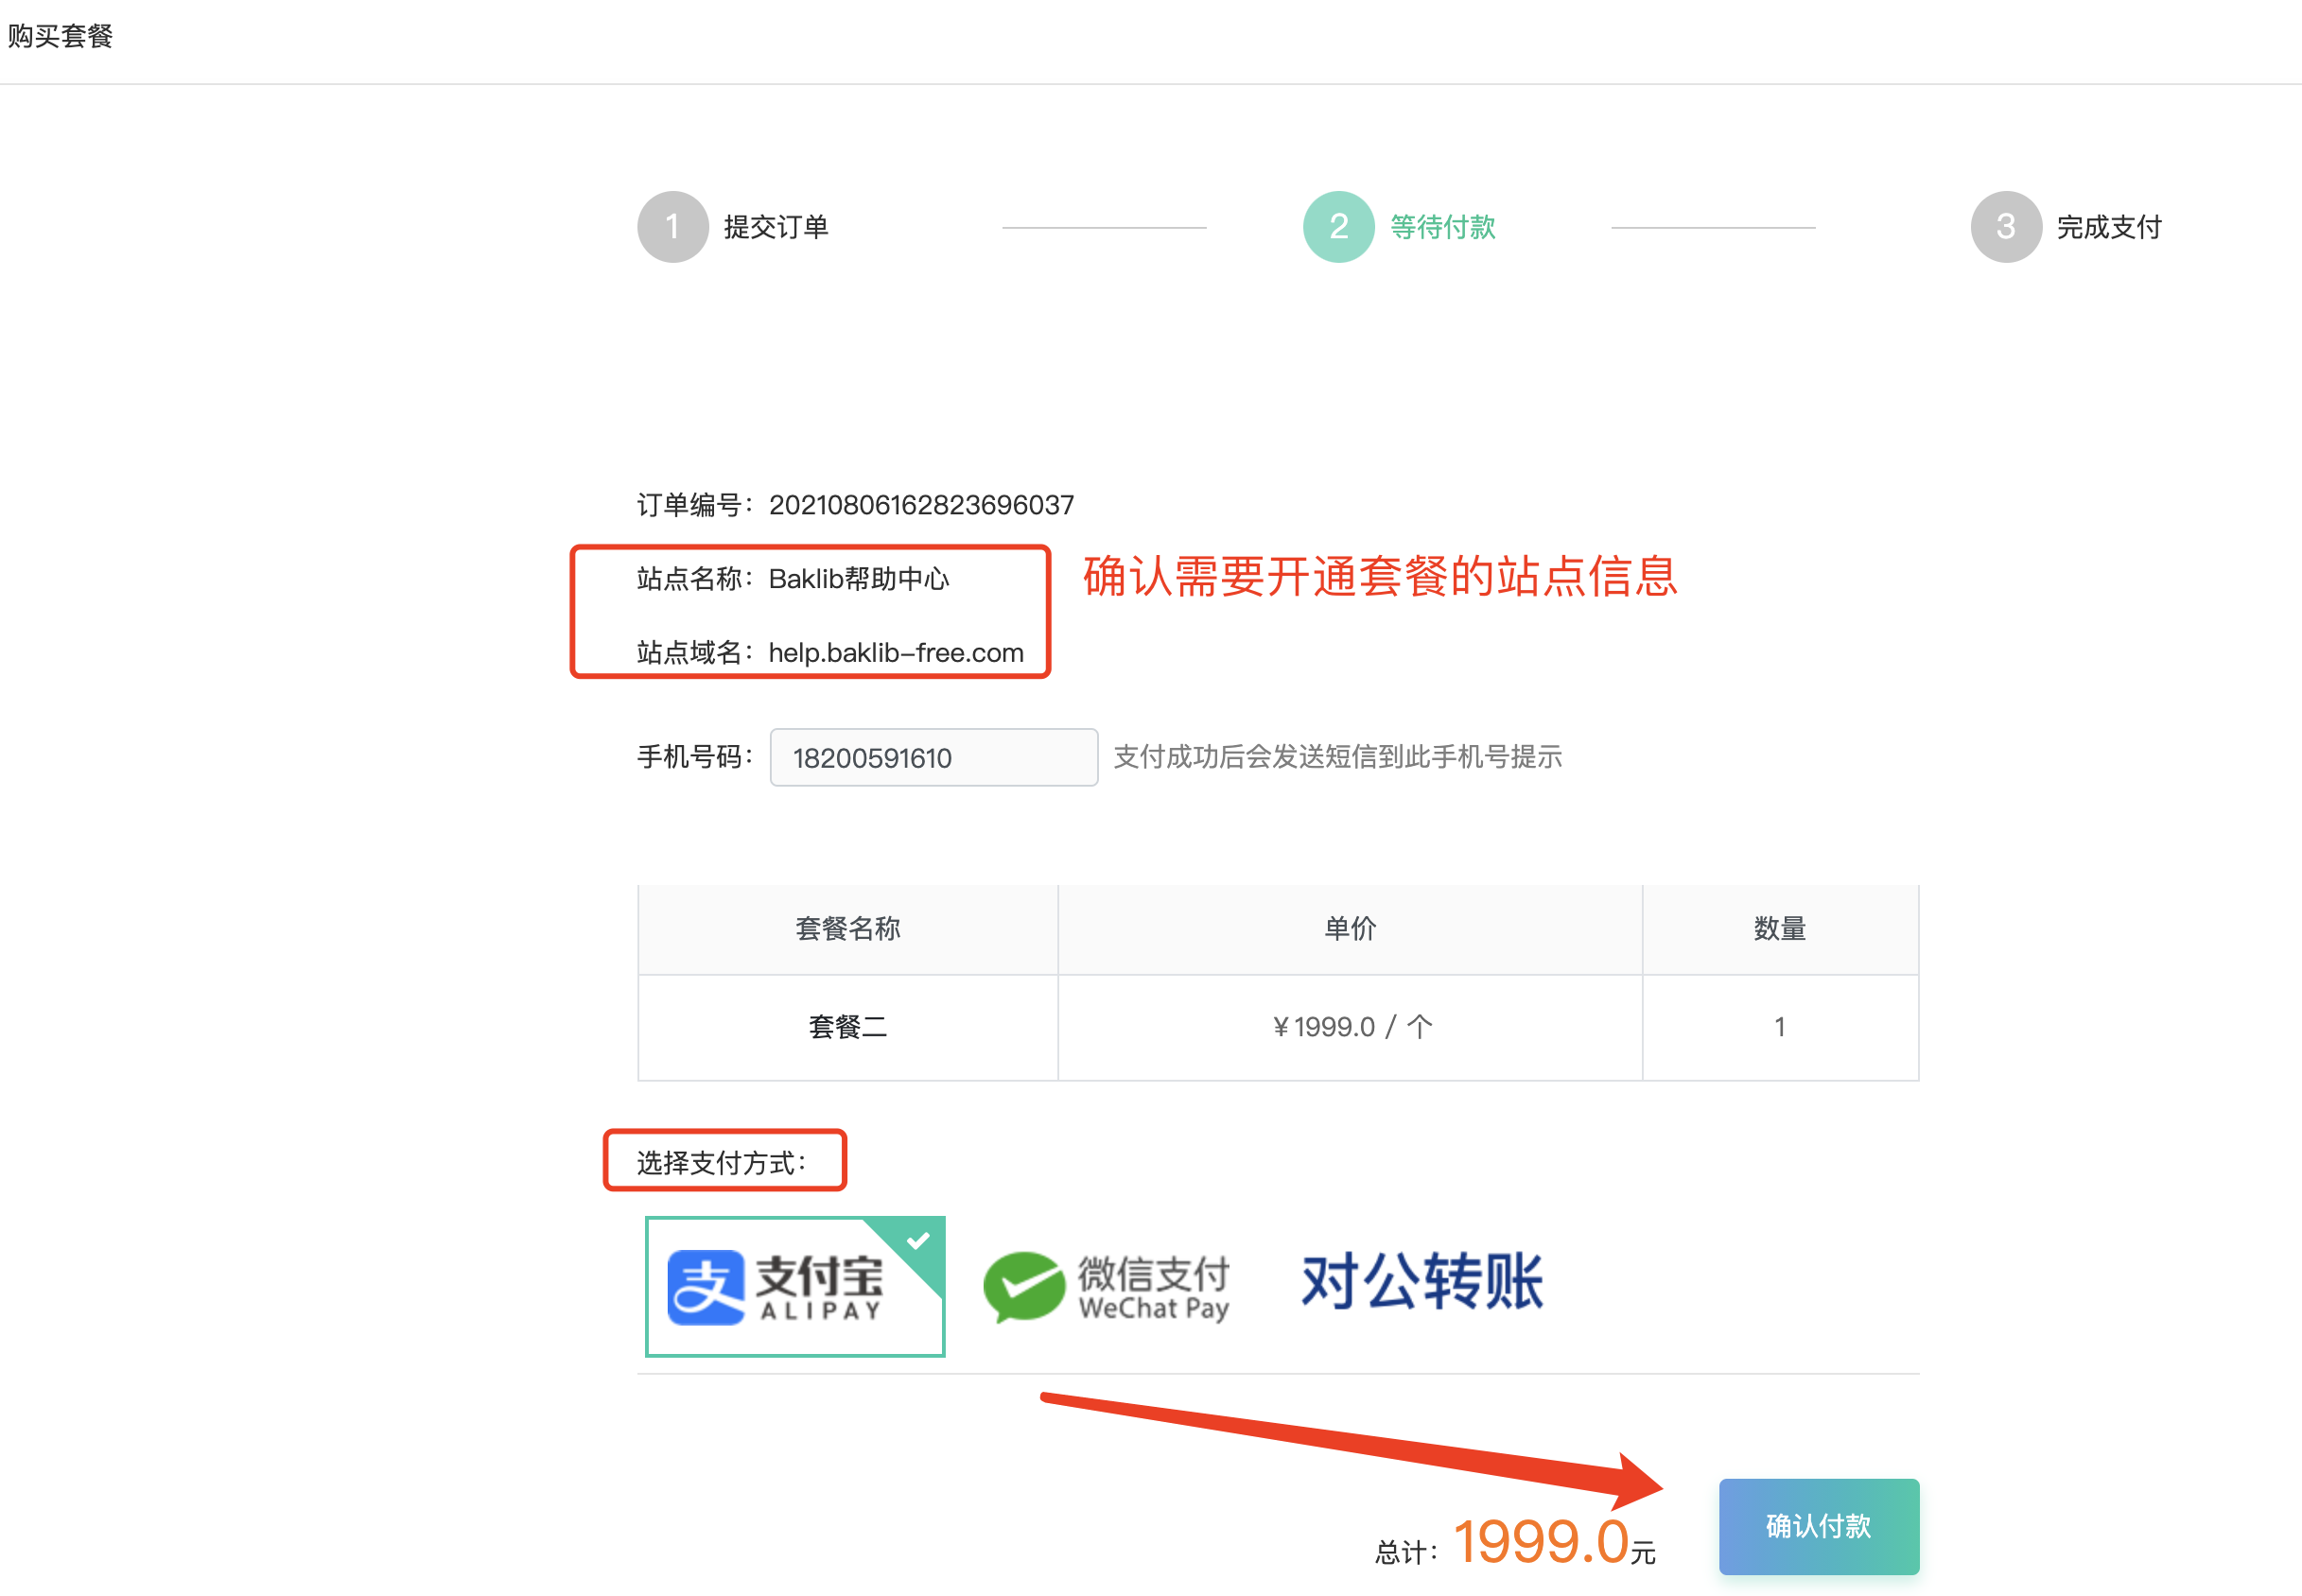The width and height of the screenshot is (2302, 1596).
Task: Click the order number 20210806162823696037
Action: point(921,505)
